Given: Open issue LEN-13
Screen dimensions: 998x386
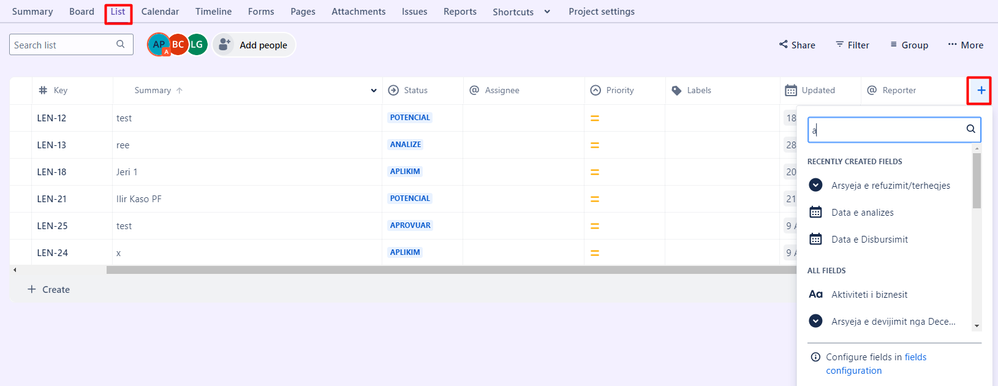Looking at the screenshot, I should pos(52,145).
